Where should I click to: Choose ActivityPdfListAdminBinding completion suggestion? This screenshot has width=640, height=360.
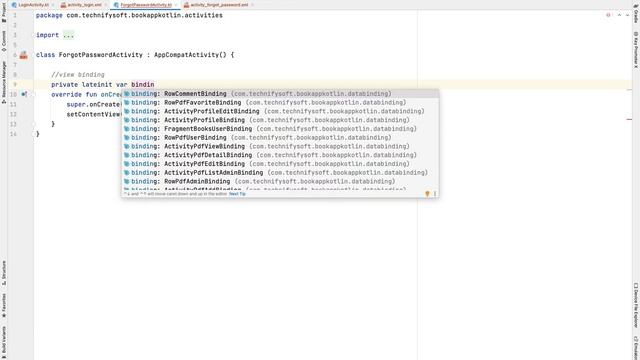(280, 173)
